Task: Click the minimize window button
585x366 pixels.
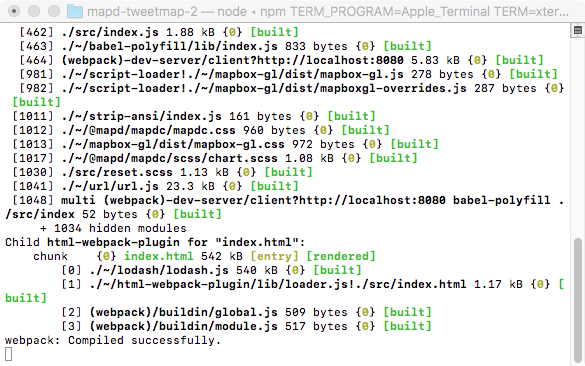Action: (x=34, y=11)
